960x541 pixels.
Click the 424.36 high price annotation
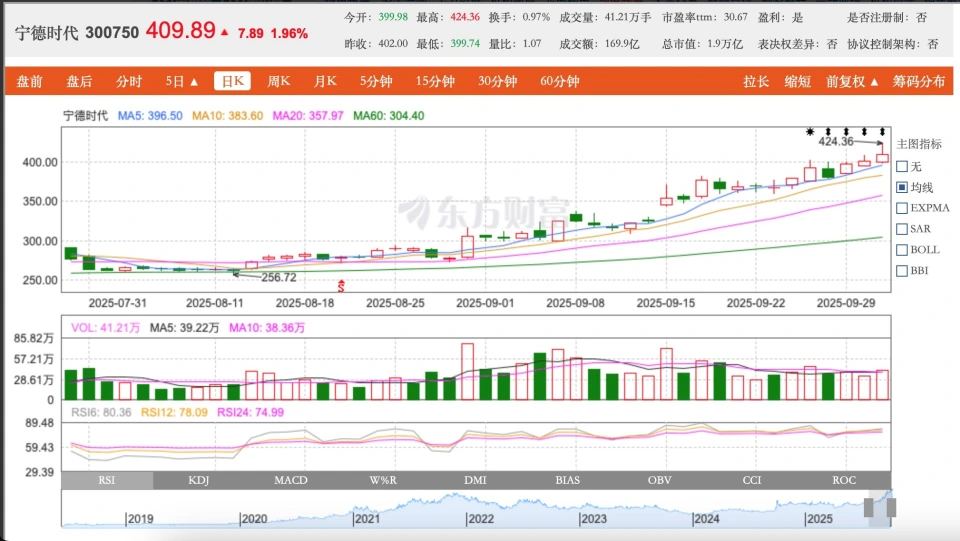(x=842, y=142)
